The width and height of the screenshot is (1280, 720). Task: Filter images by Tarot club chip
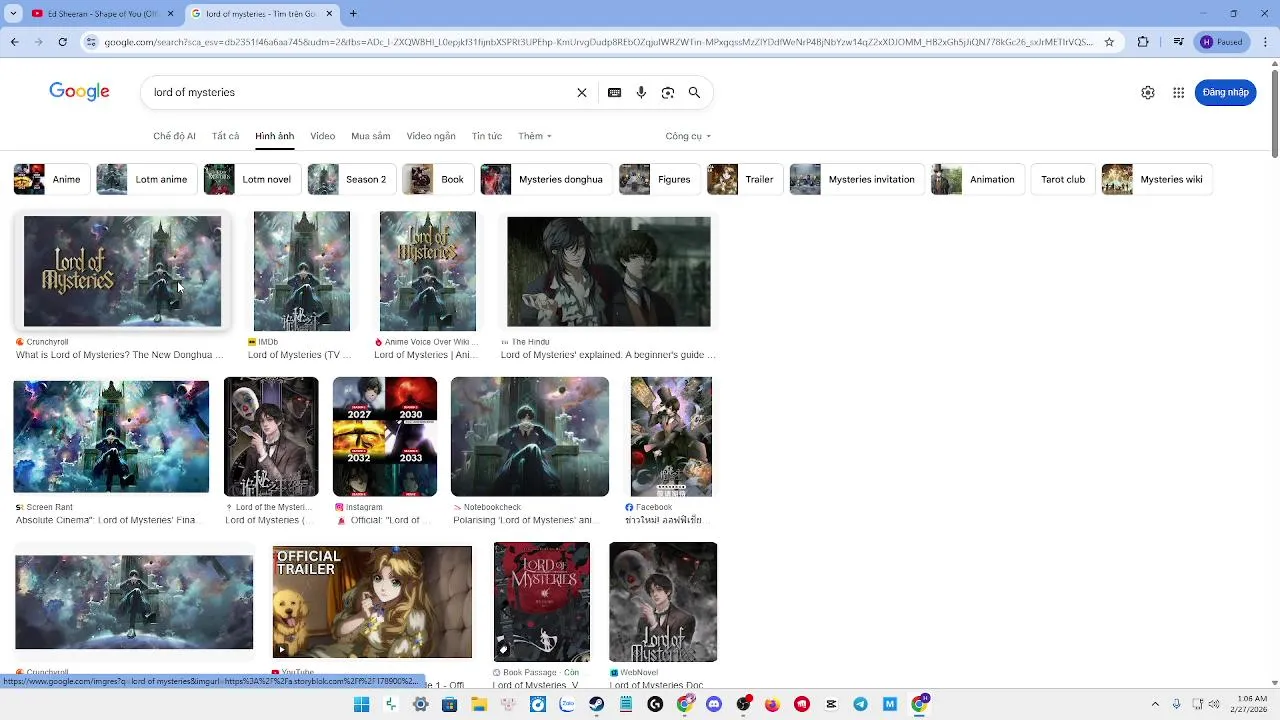1062,179
